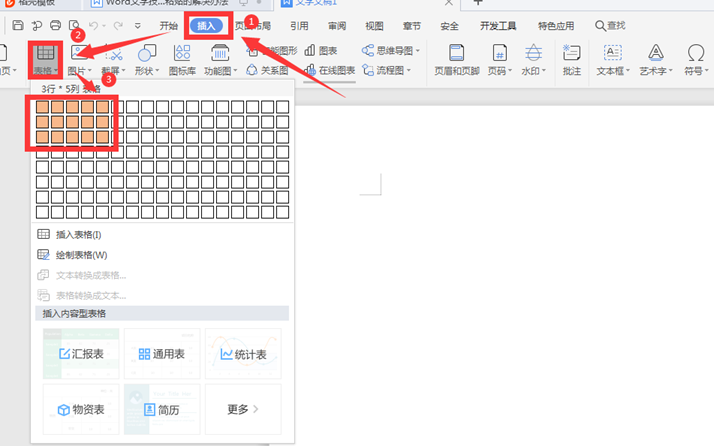Expand 流程图 dropdown arrow
Viewport: 714px width, 446px height.
[408, 70]
